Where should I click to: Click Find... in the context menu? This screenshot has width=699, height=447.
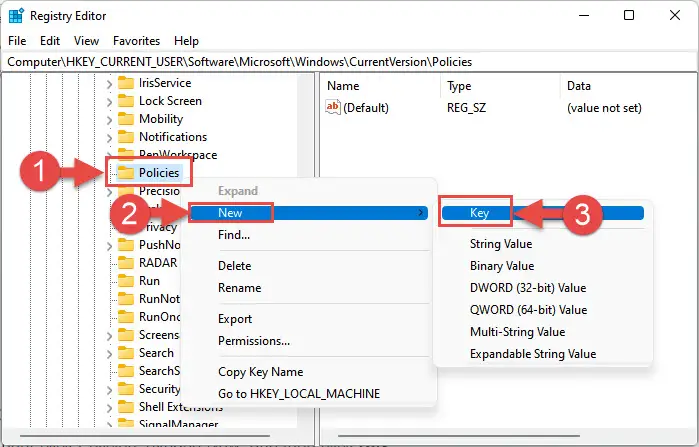[234, 235]
